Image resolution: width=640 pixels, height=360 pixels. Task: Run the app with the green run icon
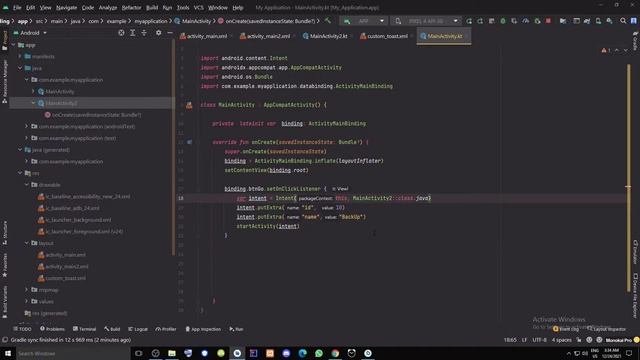pos(469,21)
